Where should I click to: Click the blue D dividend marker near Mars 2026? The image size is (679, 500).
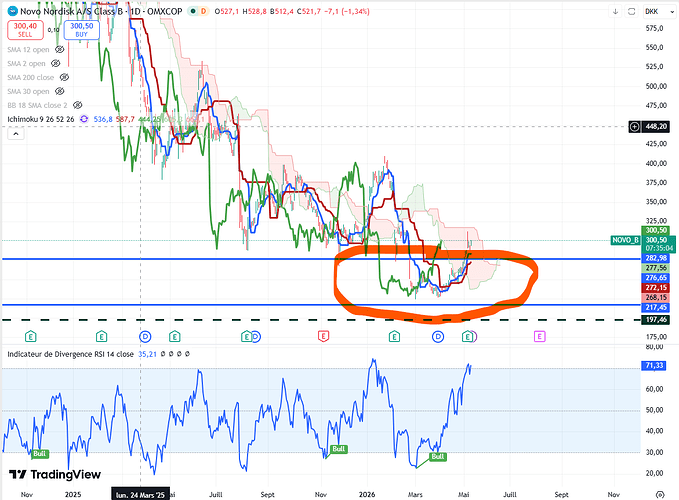(x=438, y=336)
